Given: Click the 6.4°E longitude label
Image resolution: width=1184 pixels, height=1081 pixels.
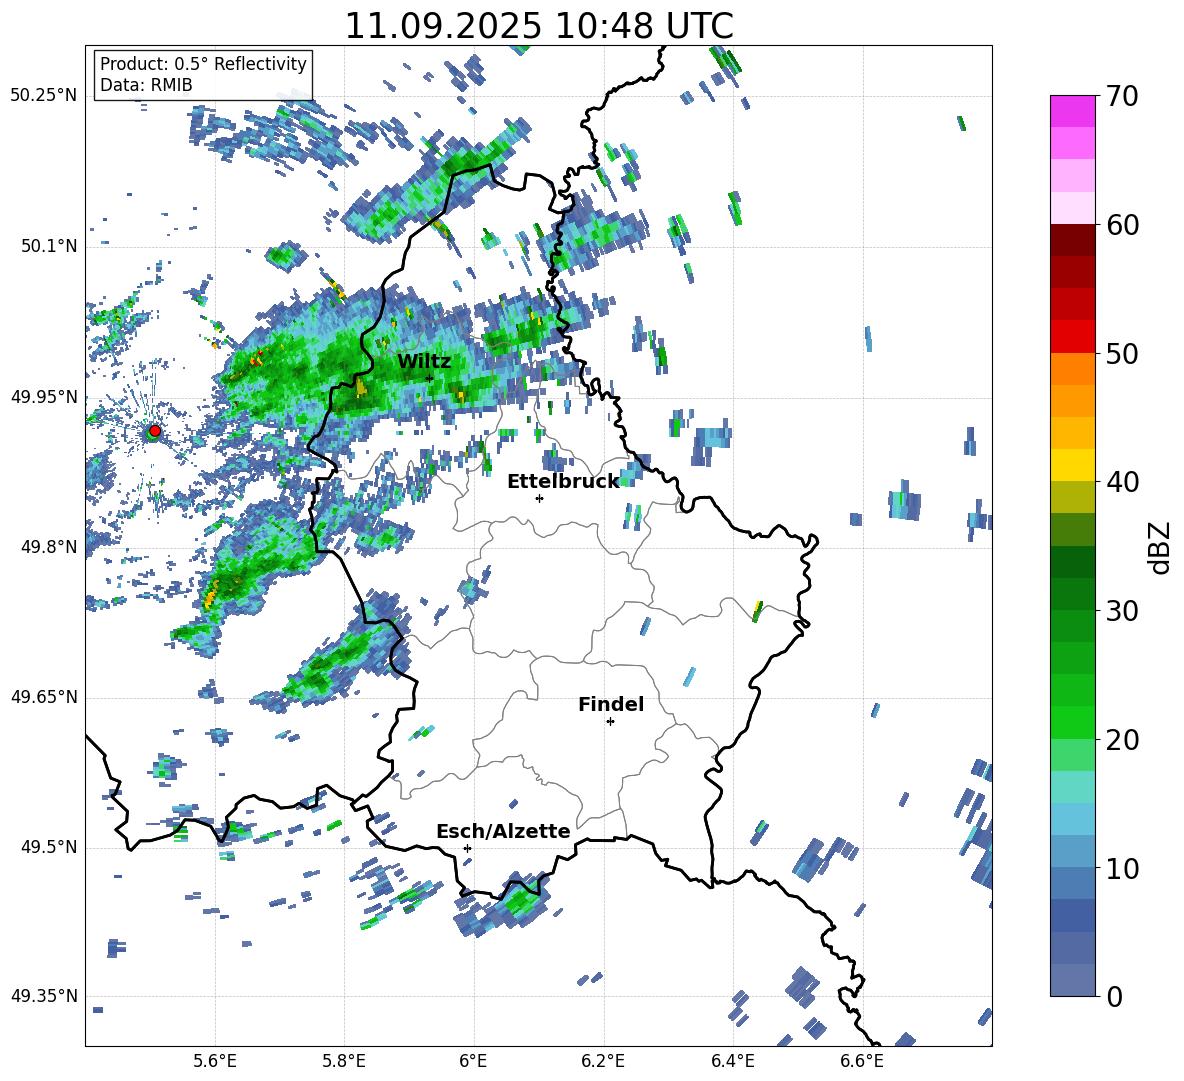Looking at the screenshot, I should (732, 1061).
